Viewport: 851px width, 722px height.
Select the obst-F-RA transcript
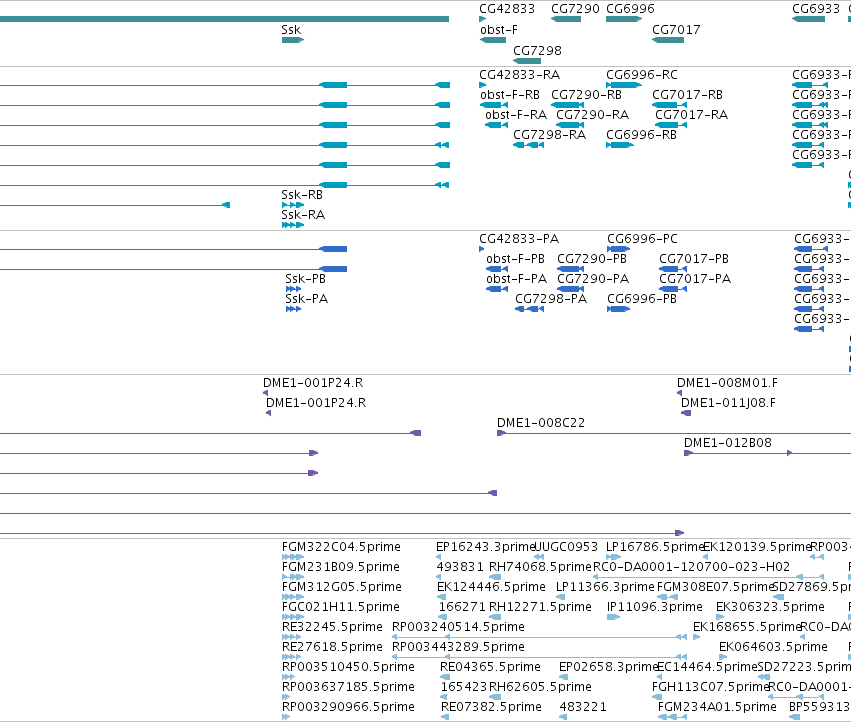pyautogui.click(x=496, y=125)
